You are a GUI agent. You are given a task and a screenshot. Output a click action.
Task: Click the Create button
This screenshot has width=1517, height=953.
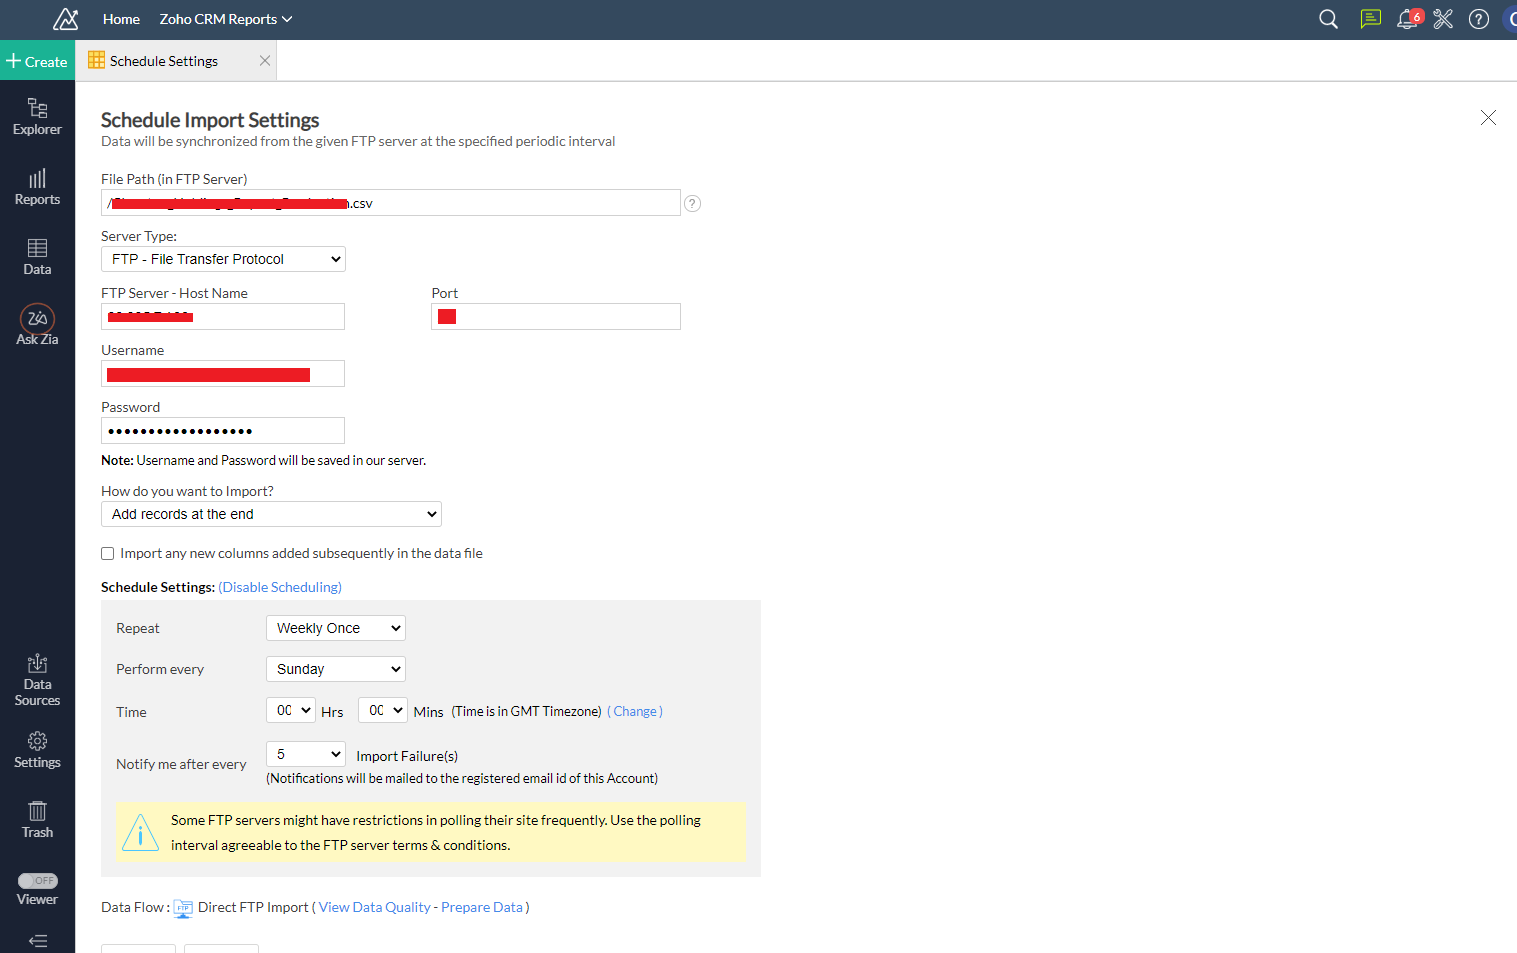coord(37,61)
